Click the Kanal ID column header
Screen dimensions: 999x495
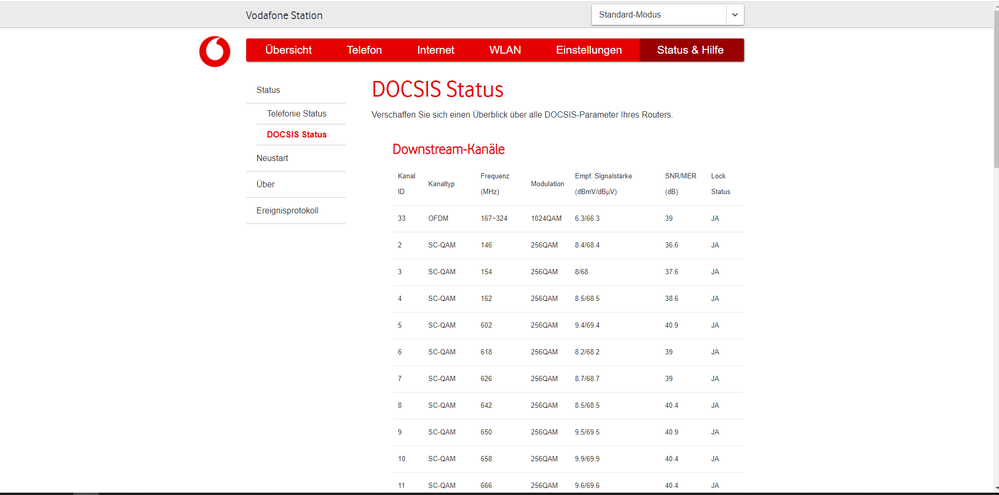(406, 183)
